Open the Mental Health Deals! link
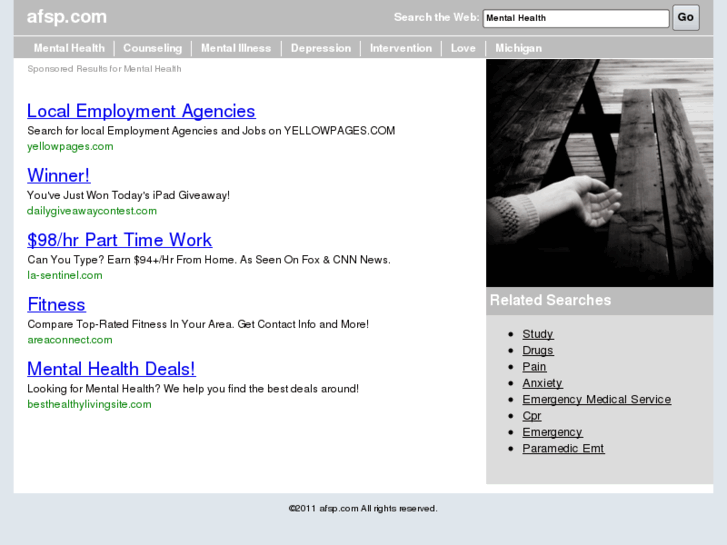 coord(111,369)
